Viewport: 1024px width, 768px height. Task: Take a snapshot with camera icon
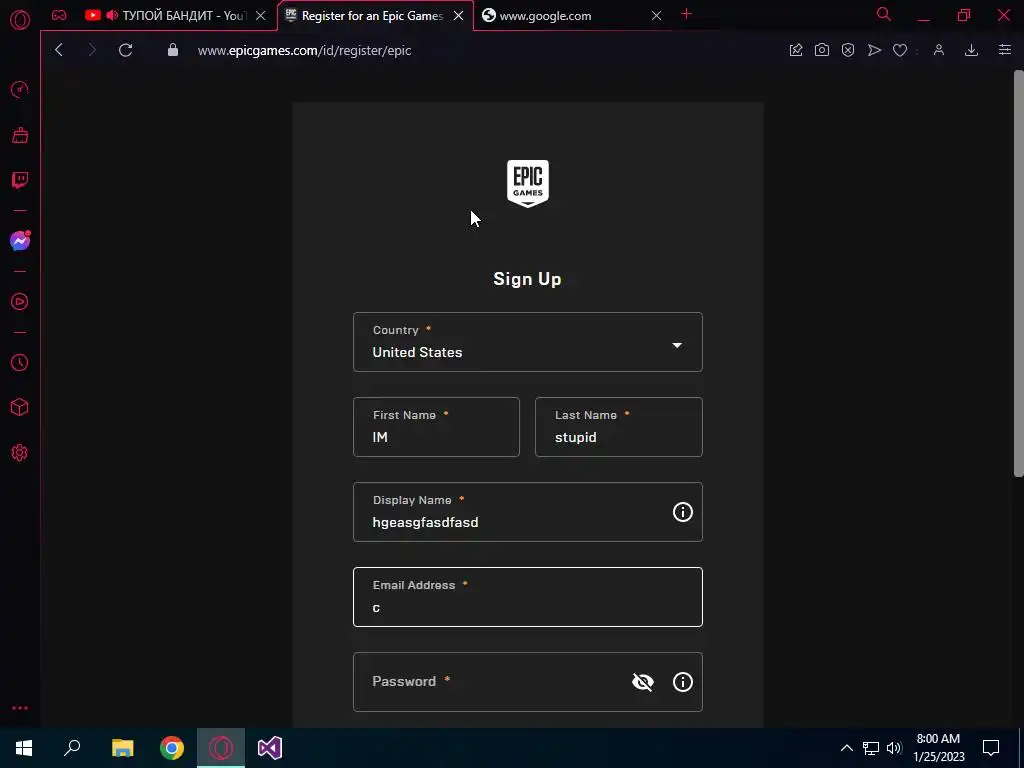(x=822, y=50)
